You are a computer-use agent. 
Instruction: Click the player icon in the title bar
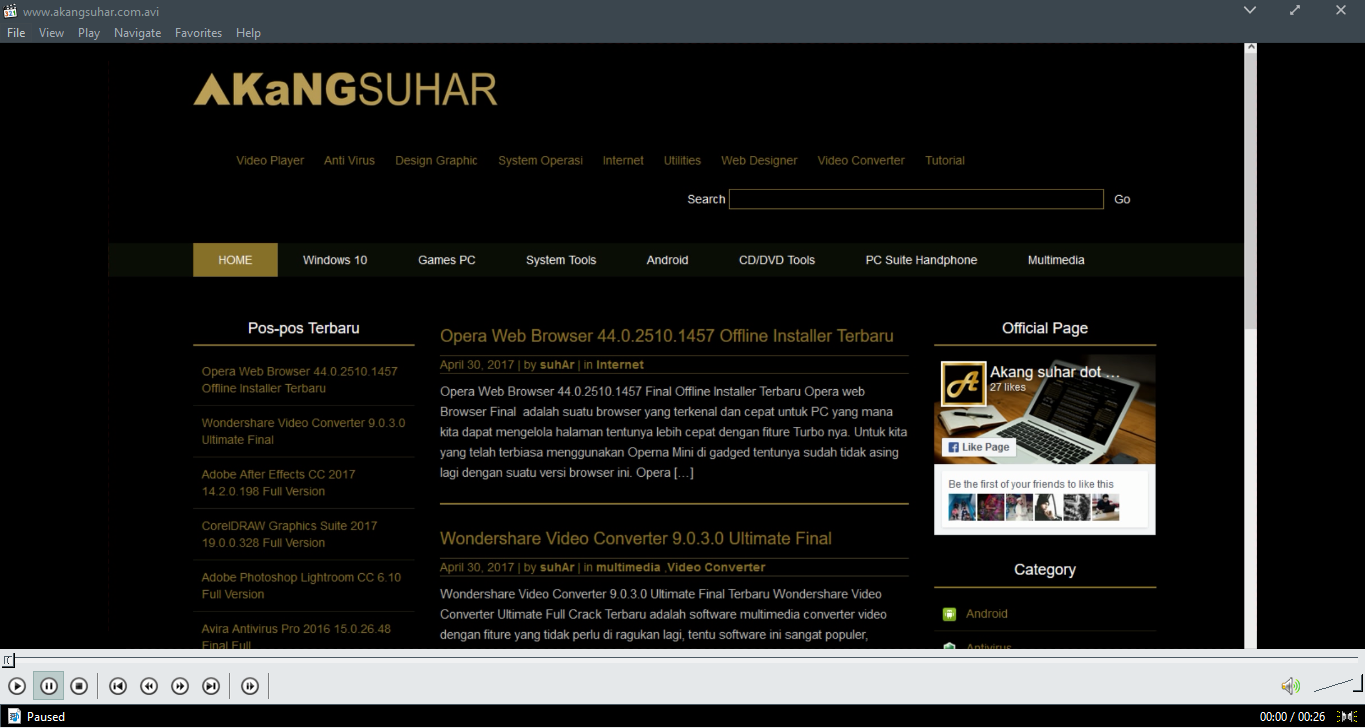[11, 11]
